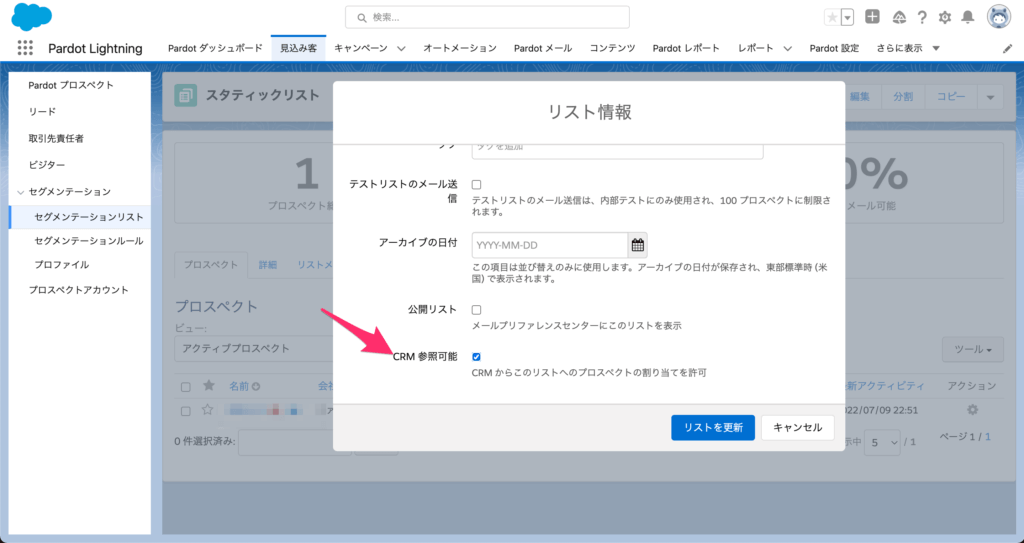Open 取引先責任者 in sidebar
Screen dimensions: 1024x543
56,139
